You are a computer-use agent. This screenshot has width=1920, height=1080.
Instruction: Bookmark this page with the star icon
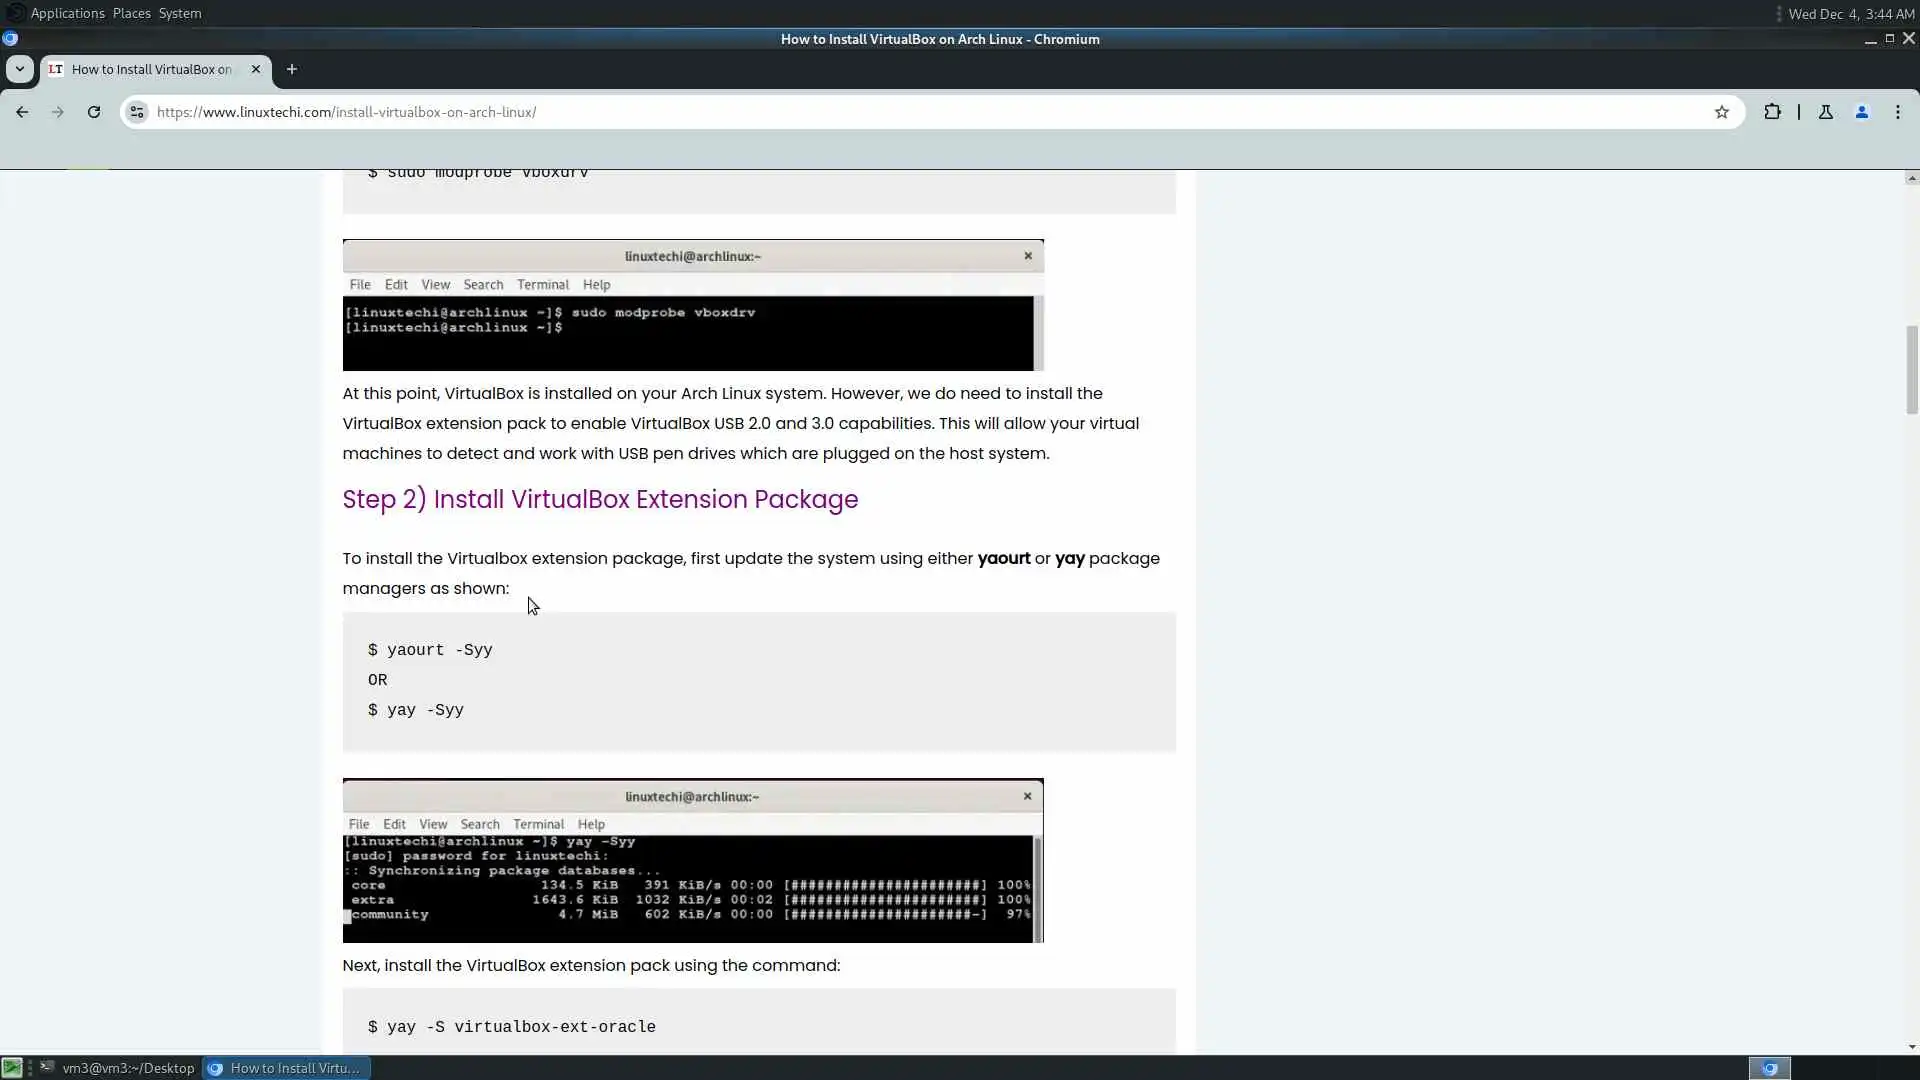pos(1721,112)
